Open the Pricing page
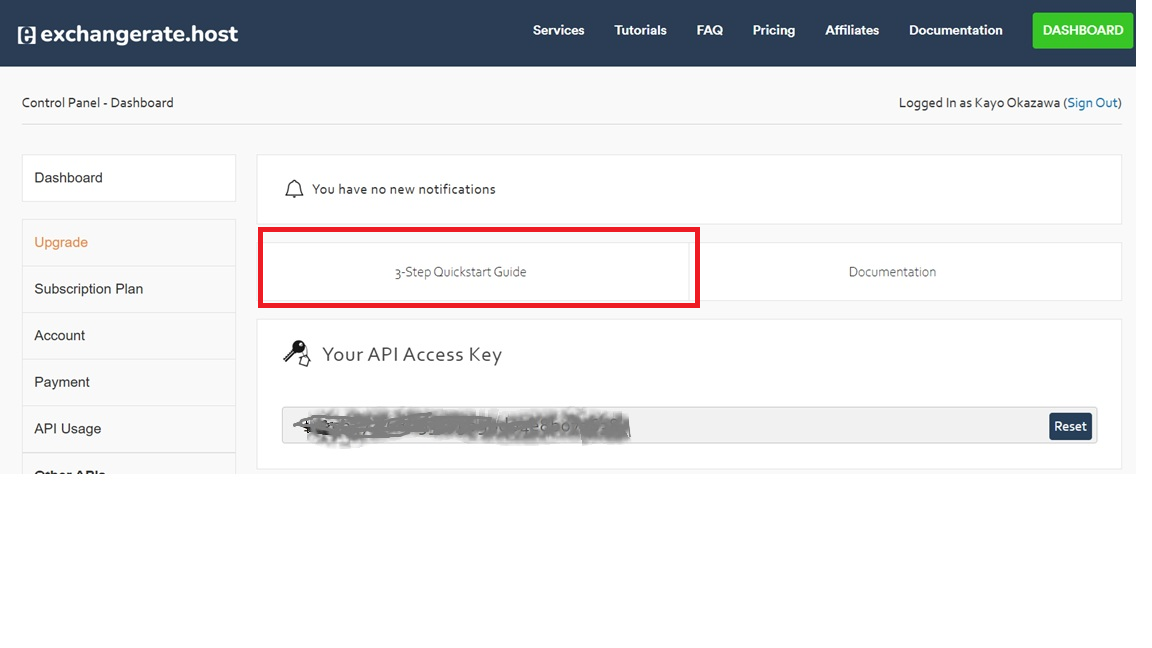Viewport: 1152px width, 648px height. (774, 30)
